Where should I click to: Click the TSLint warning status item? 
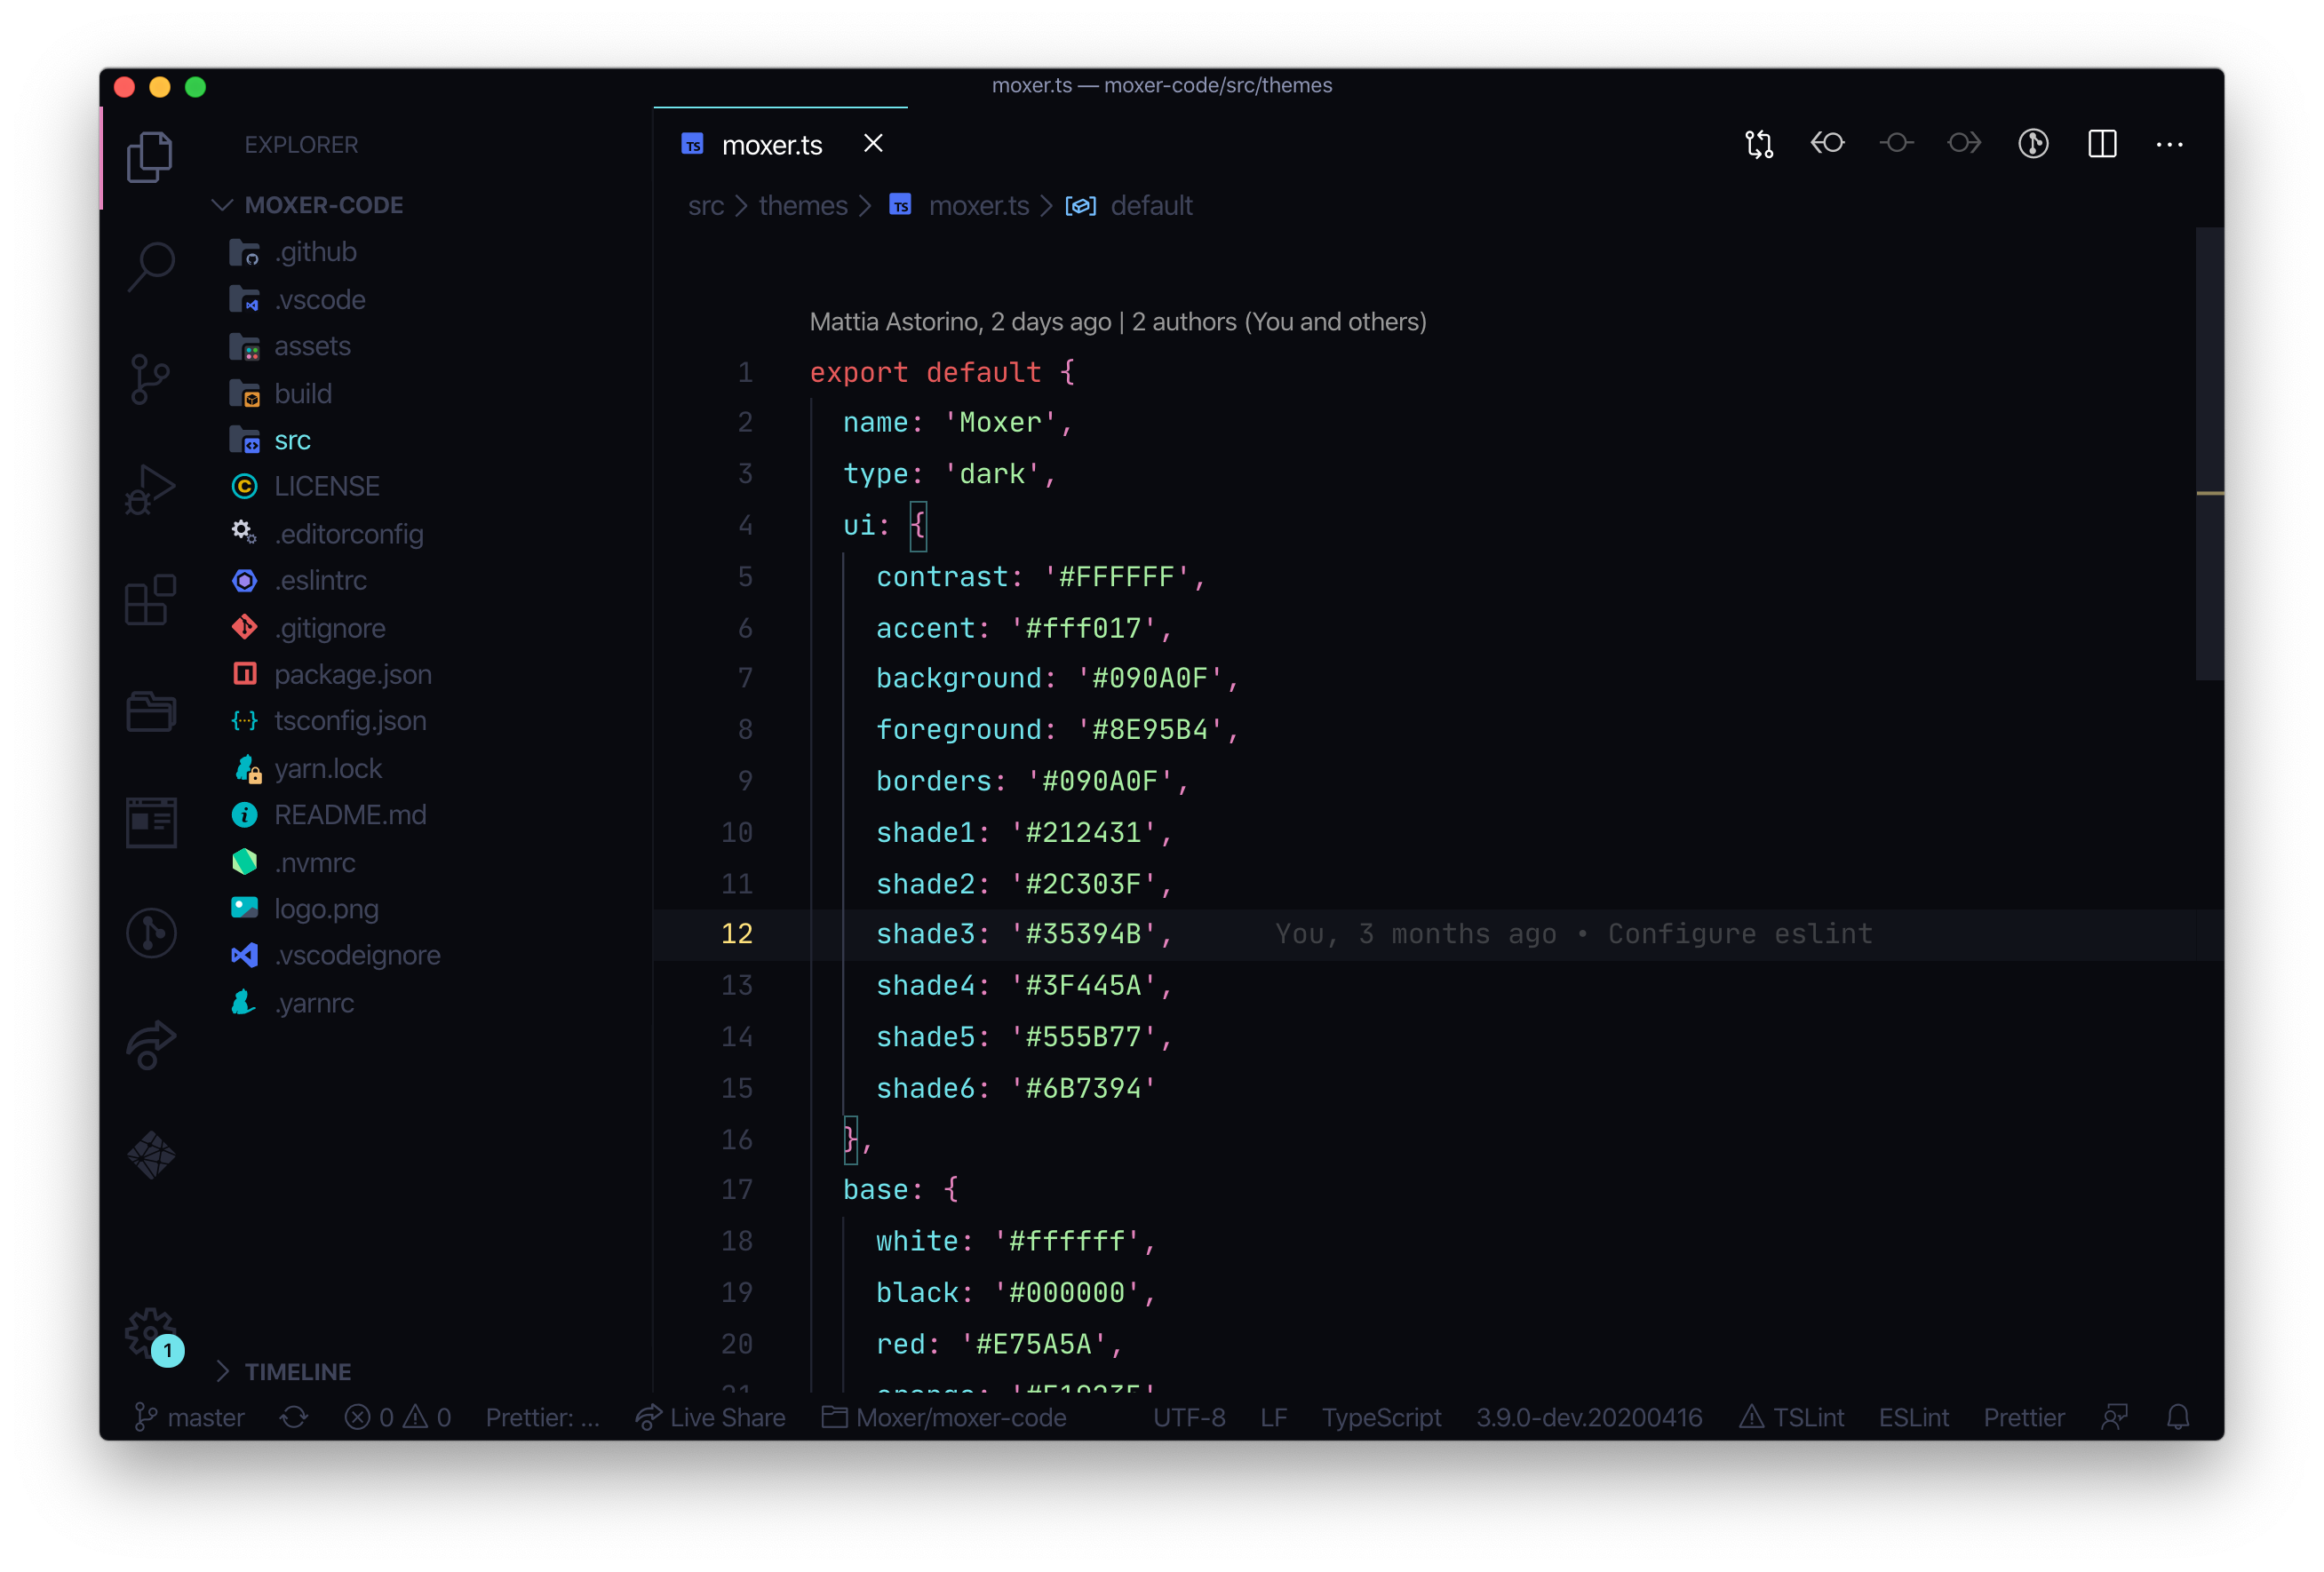(1791, 1417)
